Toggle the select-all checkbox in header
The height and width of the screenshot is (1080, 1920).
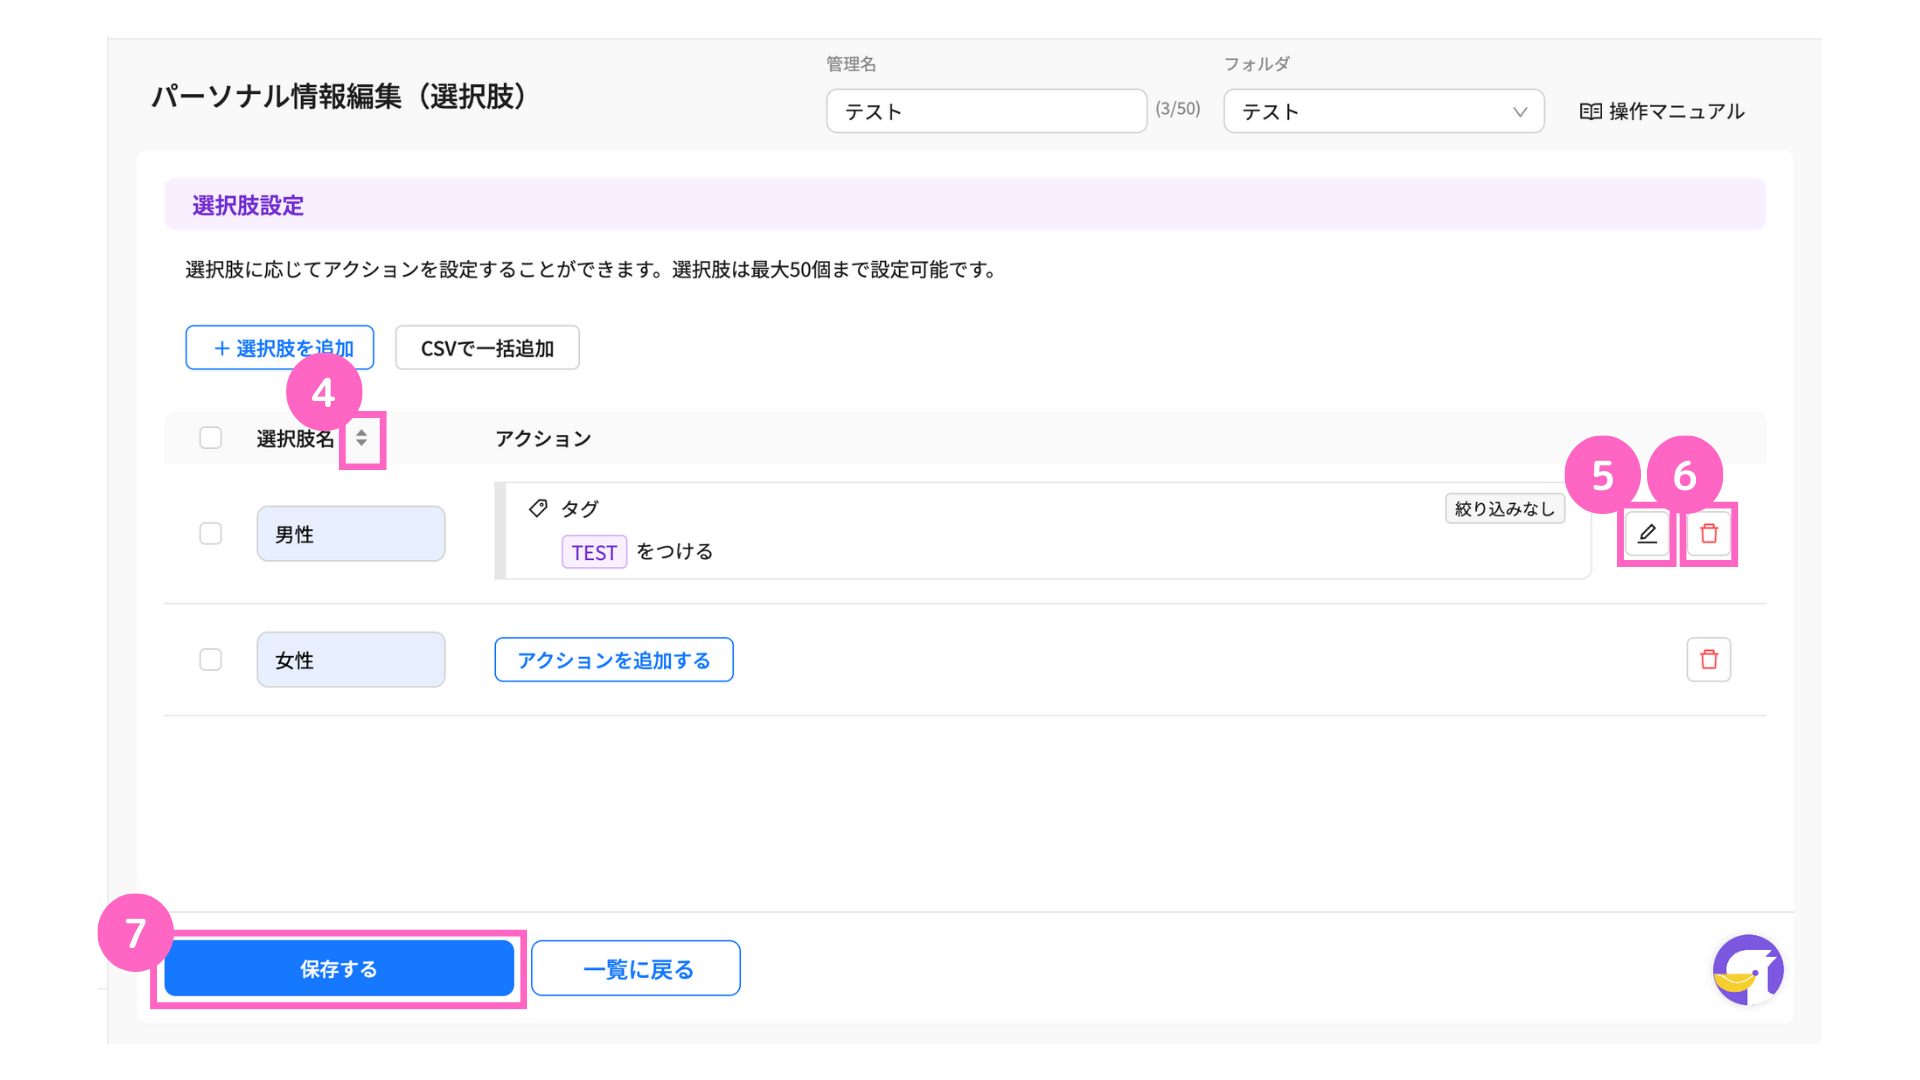(210, 438)
